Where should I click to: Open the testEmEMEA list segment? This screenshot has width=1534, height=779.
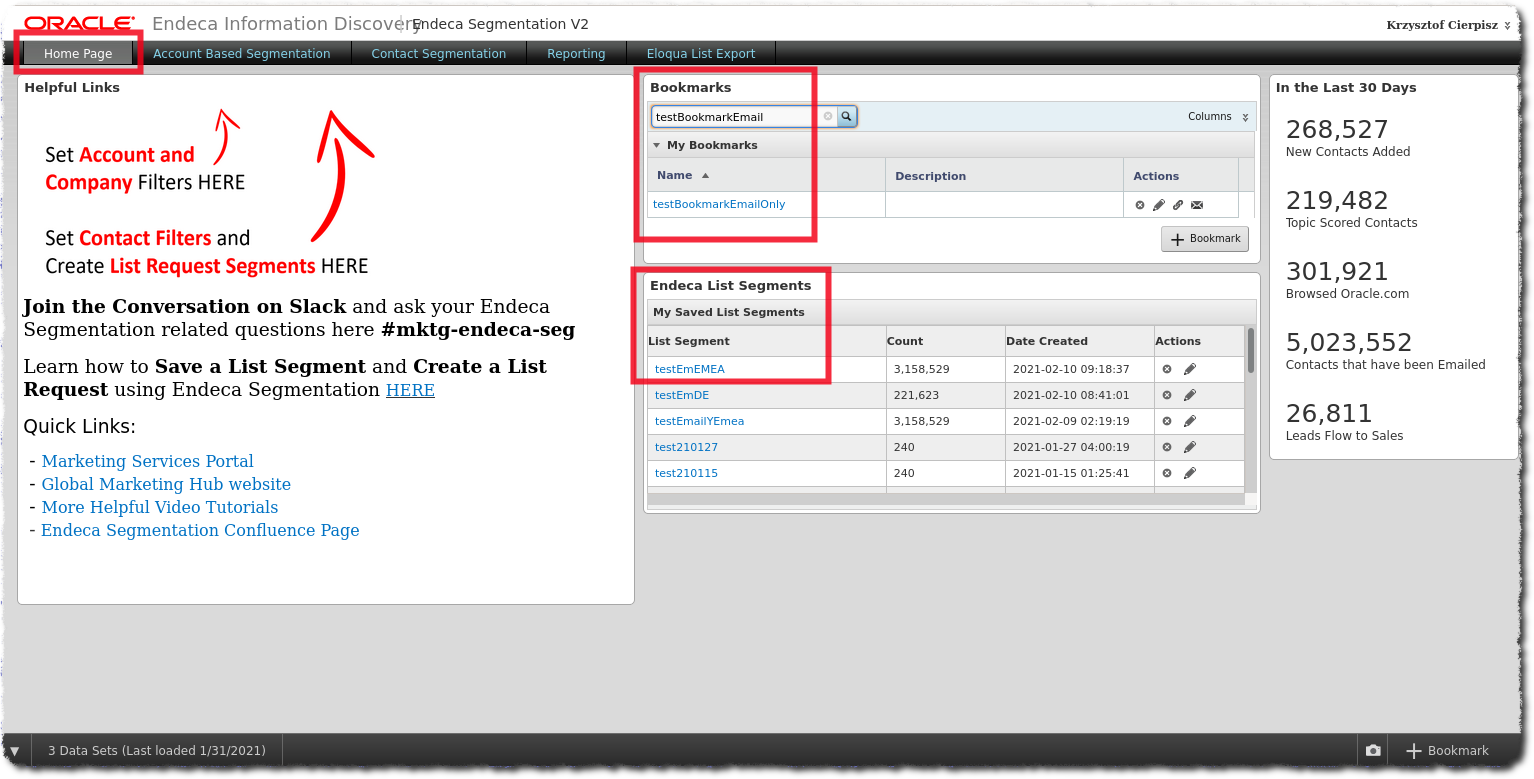pyautogui.click(x=690, y=369)
